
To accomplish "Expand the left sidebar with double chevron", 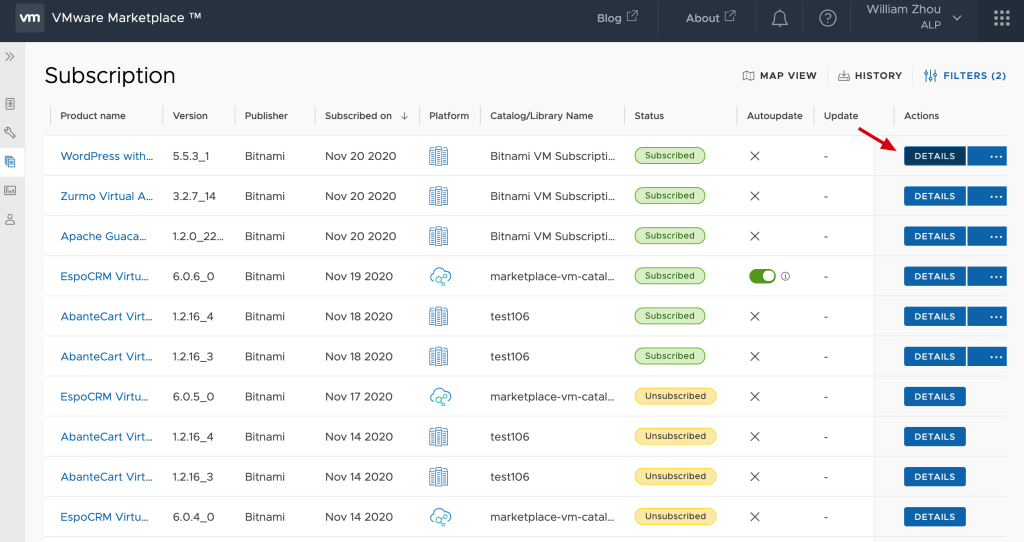I will click(10, 57).
